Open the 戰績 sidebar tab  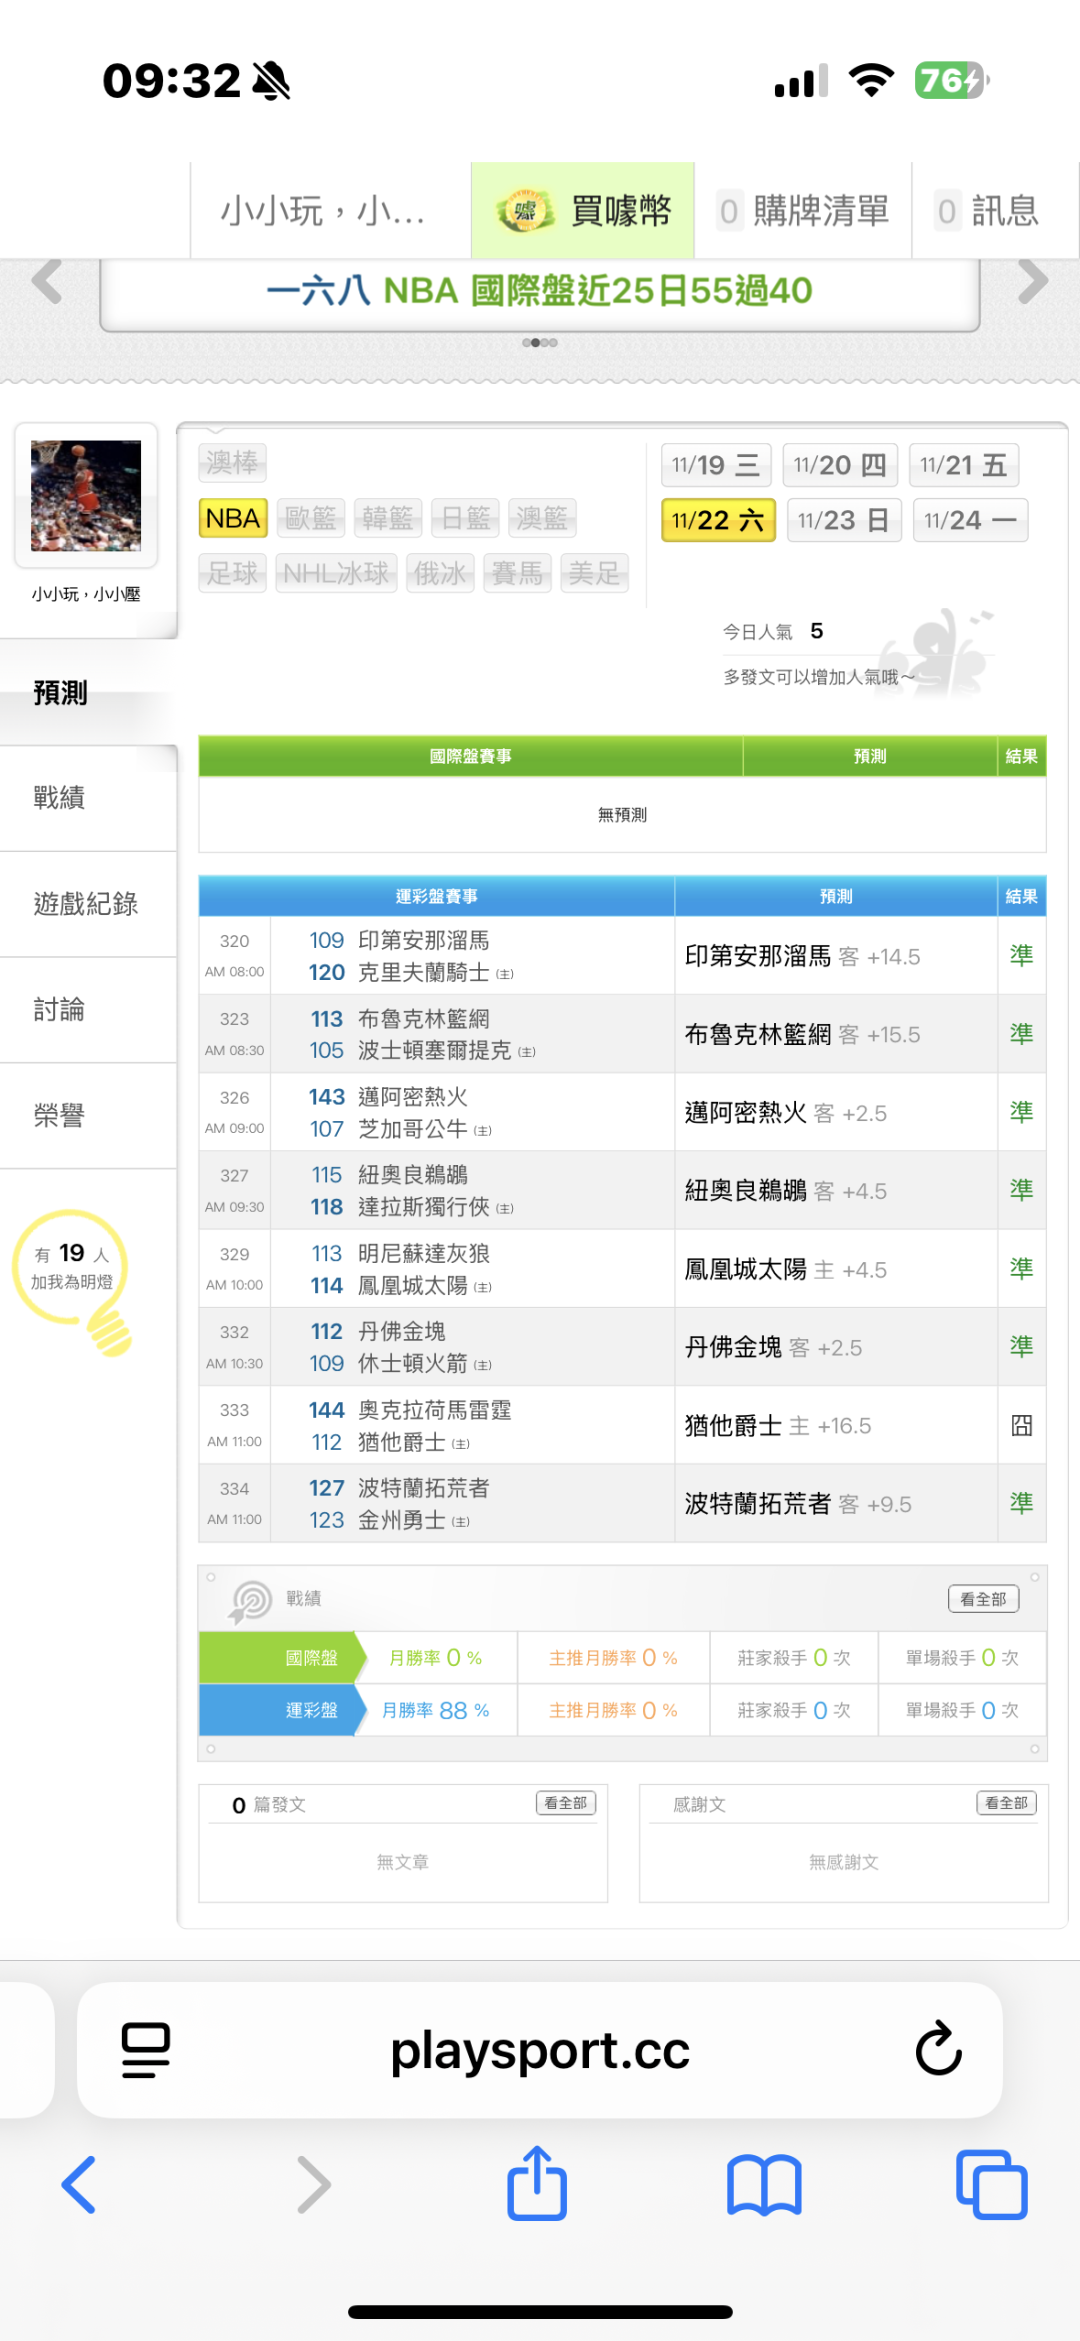coord(60,798)
